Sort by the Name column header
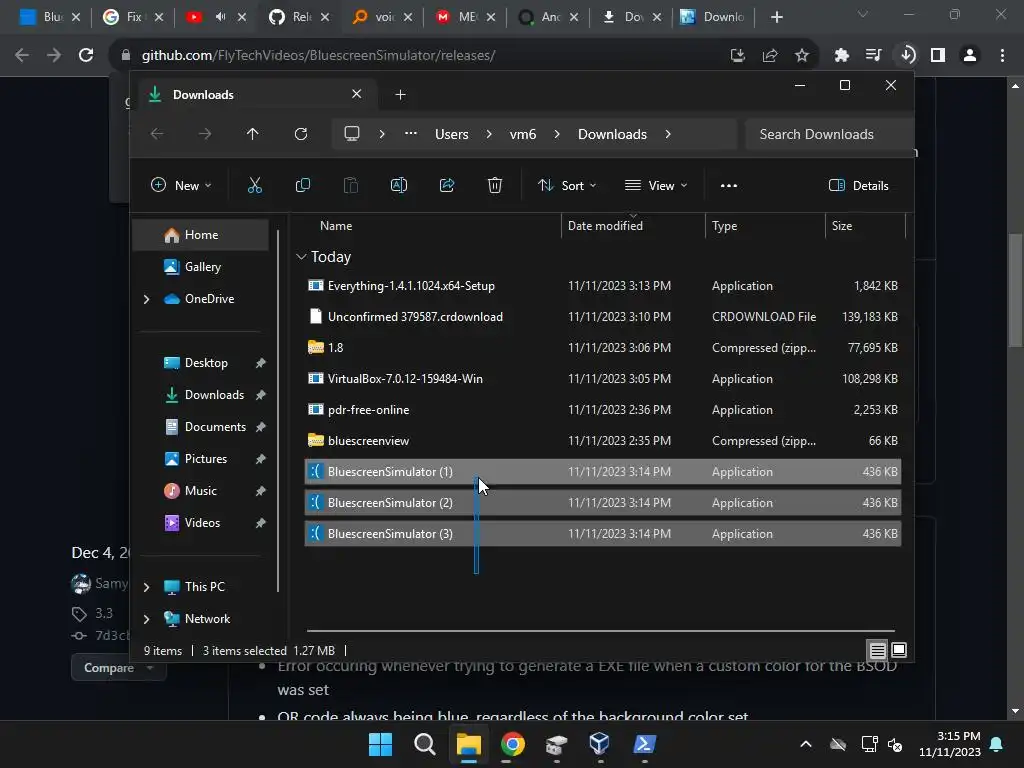The width and height of the screenshot is (1024, 768). coord(336,226)
